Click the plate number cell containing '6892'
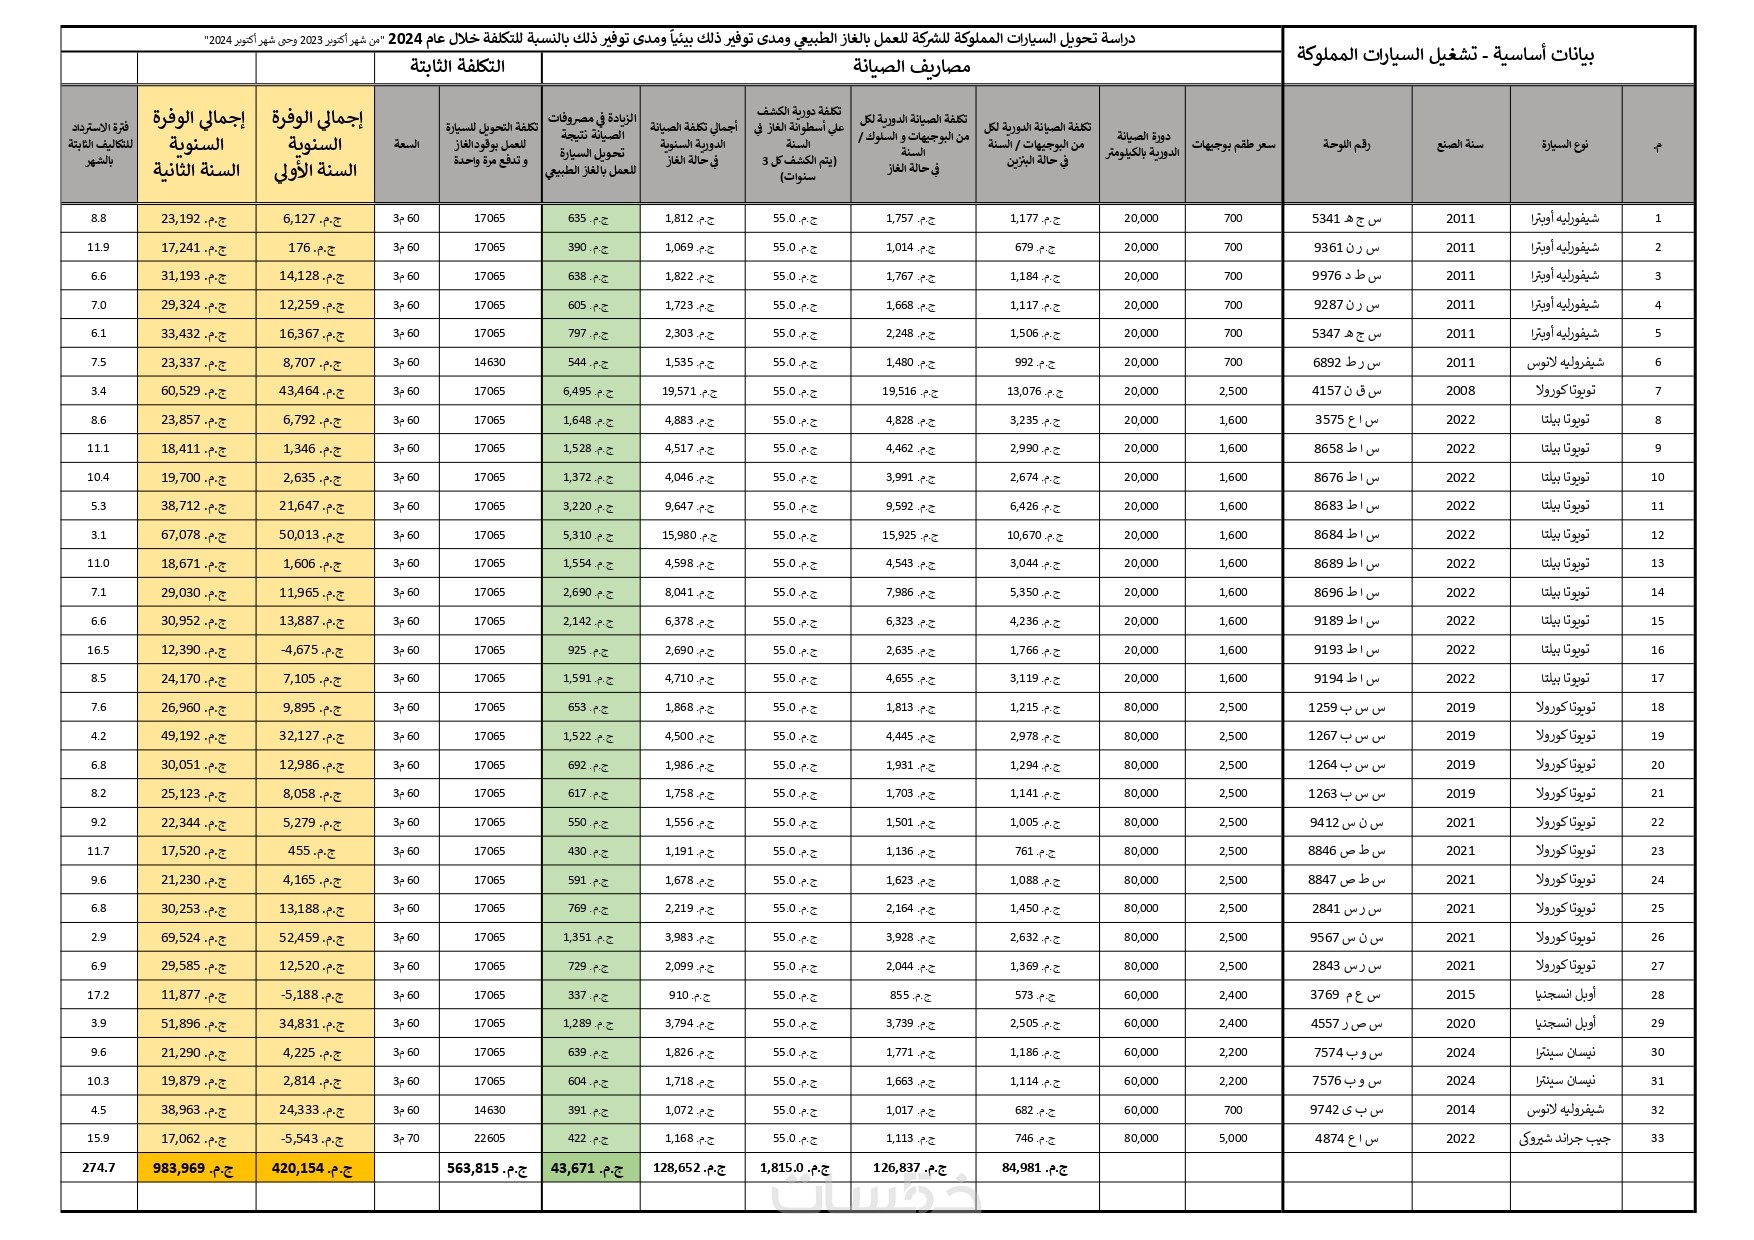This screenshot has width=1754, height=1240. 1346,362
